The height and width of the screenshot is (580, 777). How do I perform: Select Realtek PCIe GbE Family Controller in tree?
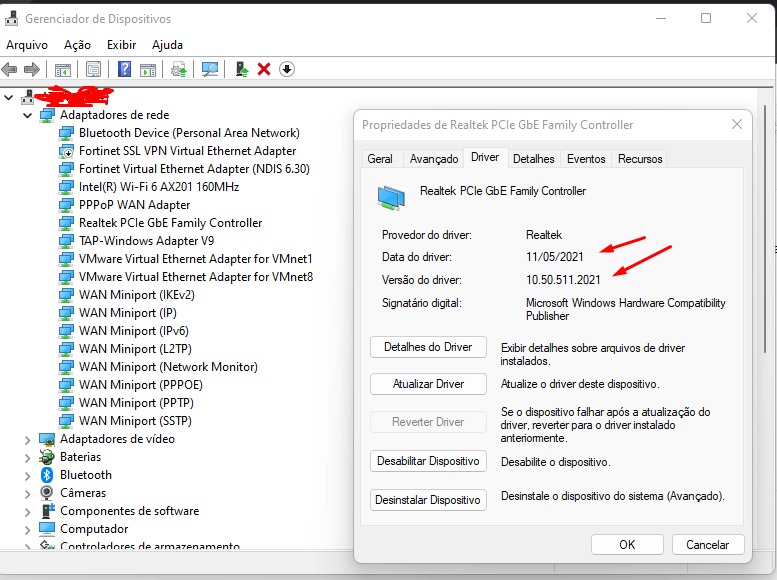pos(170,223)
